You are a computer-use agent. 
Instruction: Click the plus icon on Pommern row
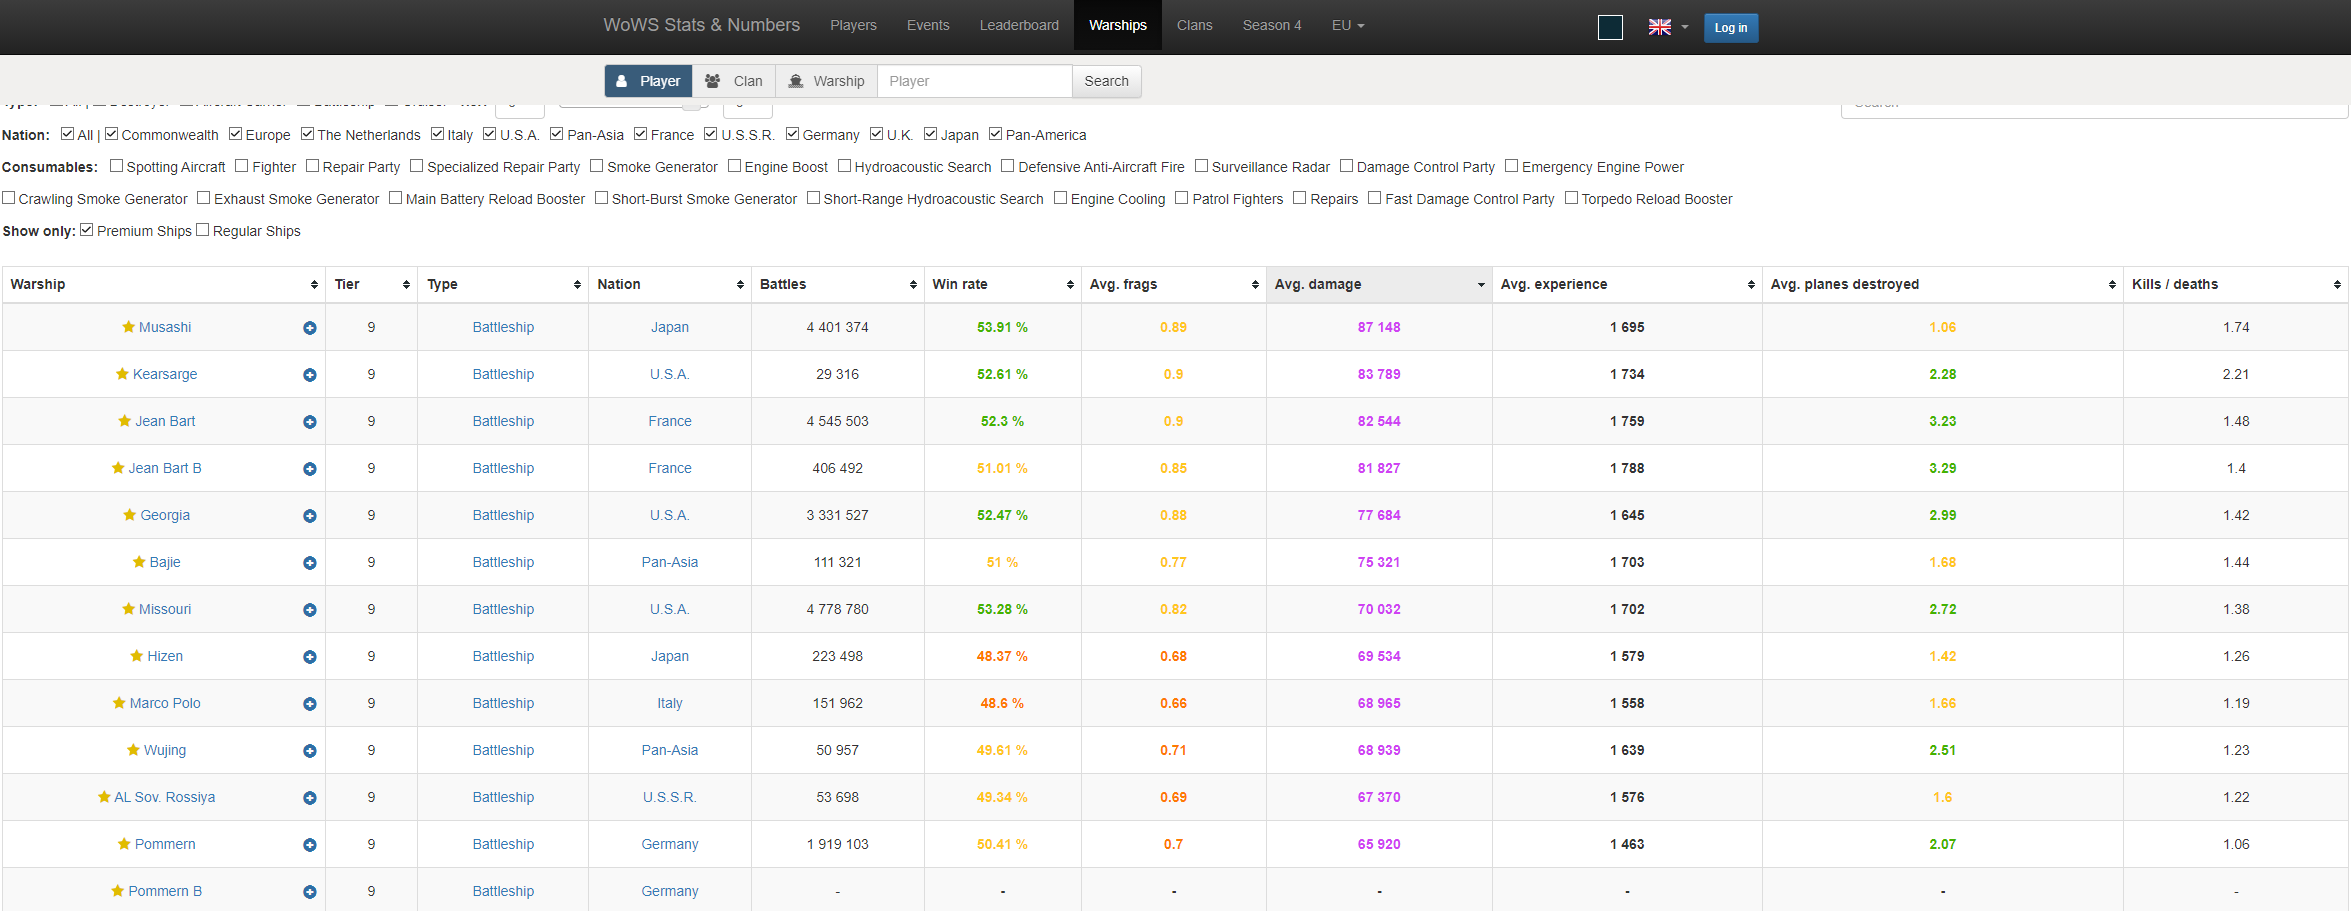pyautogui.click(x=310, y=845)
